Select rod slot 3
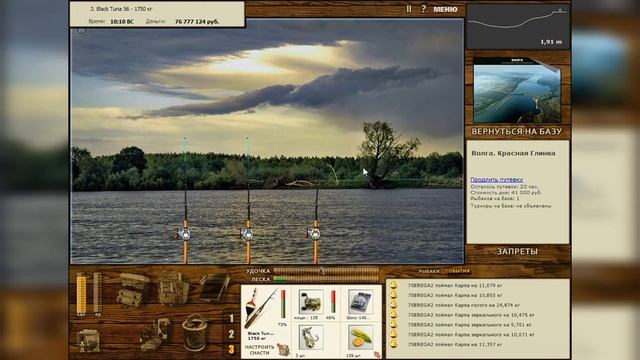This screenshot has width=640, height=360. 231,349
